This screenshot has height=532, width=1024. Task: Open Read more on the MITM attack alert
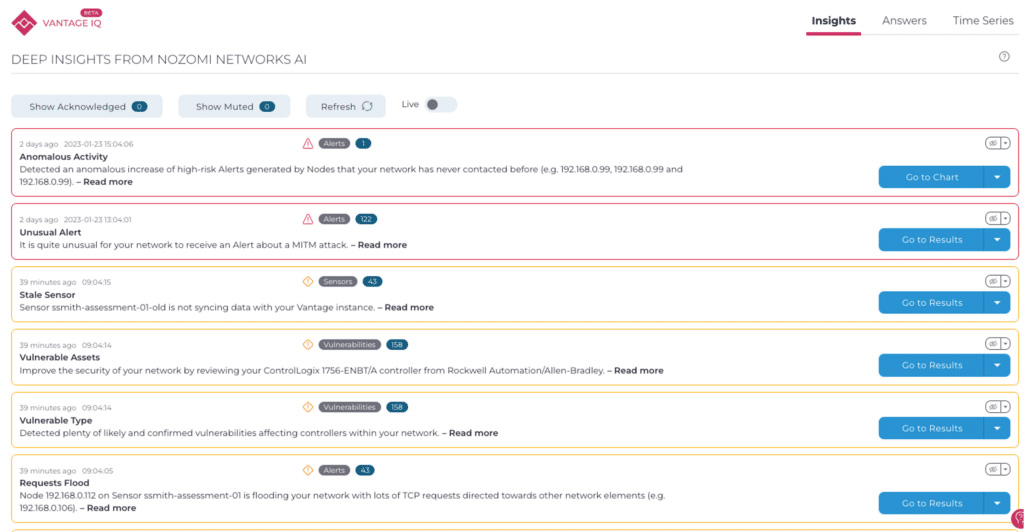pos(382,245)
